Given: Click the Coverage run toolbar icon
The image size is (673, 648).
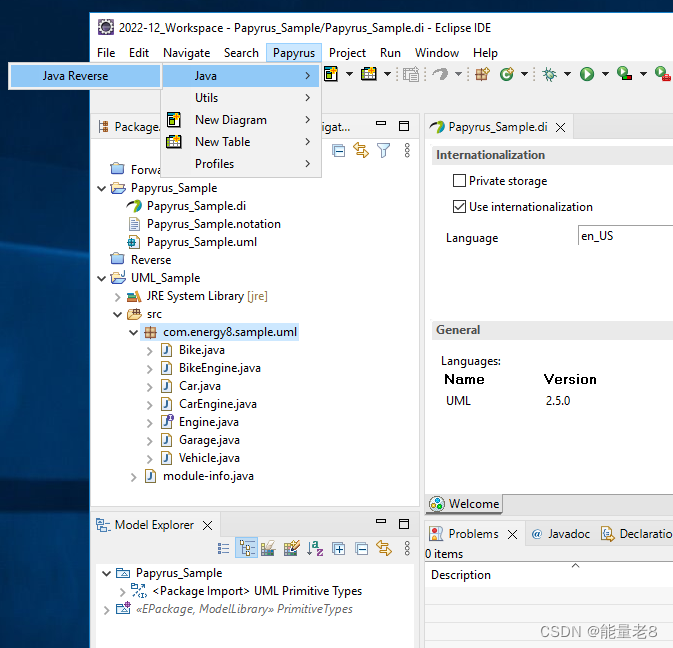Looking at the screenshot, I should [x=624, y=74].
